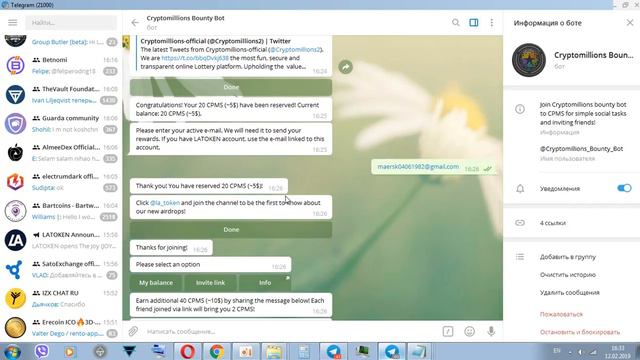Click the Betnomi avatar icon
Image resolution: width=640 pixels, height=360 pixels.
coord(16,65)
